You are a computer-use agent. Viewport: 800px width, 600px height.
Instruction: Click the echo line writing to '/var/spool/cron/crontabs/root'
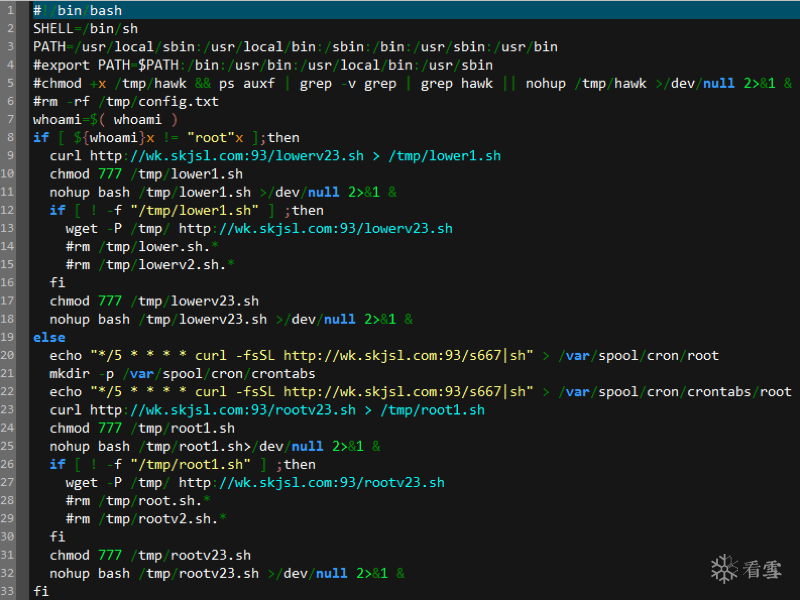(420, 392)
